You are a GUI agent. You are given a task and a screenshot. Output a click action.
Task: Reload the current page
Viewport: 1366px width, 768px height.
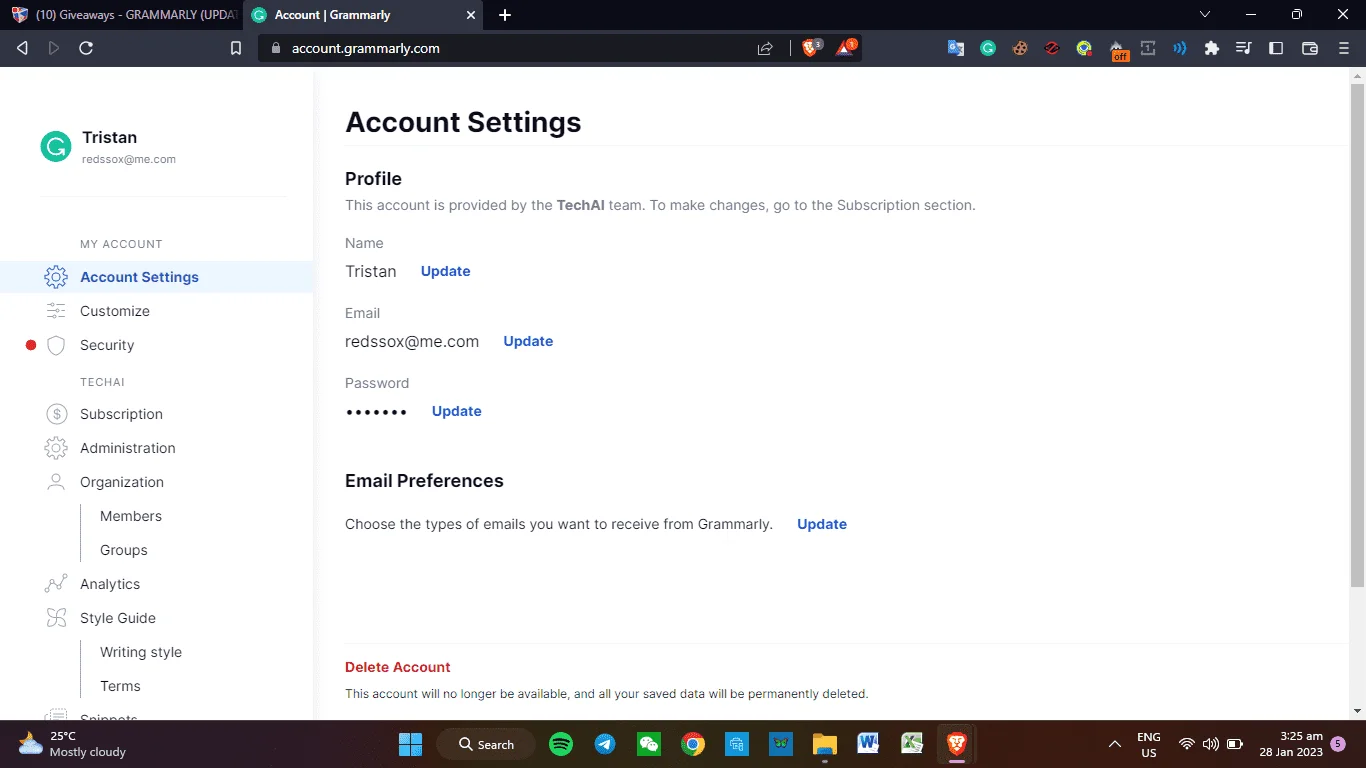coord(86,48)
